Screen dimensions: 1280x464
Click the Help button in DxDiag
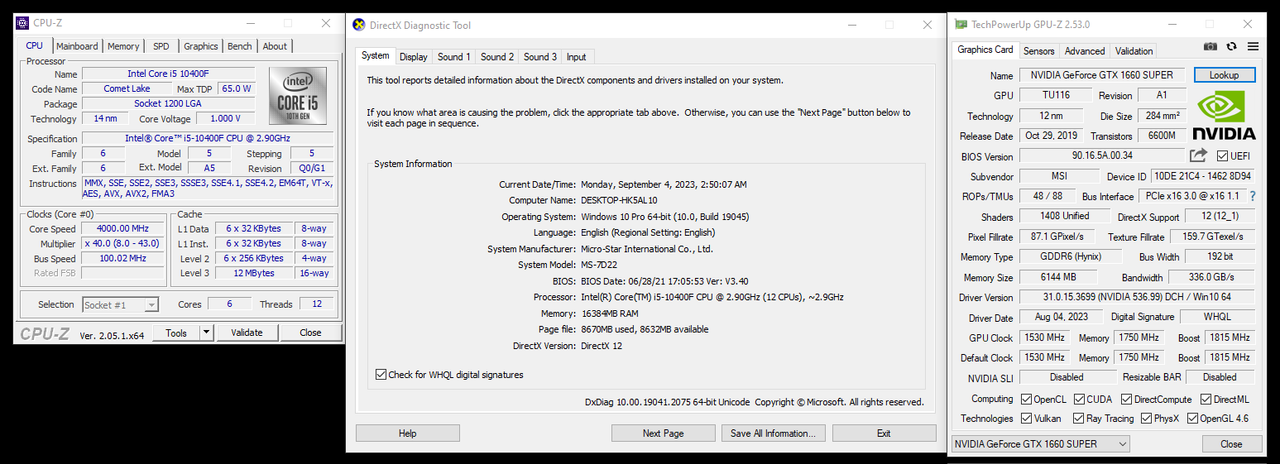[408, 433]
